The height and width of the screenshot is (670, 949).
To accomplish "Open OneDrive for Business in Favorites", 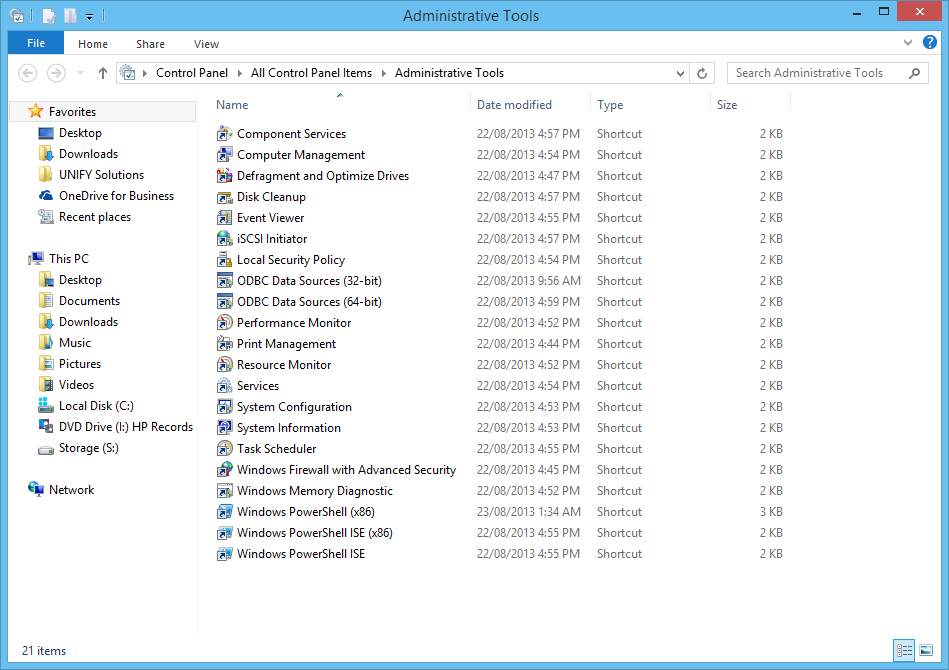I will [x=116, y=196].
